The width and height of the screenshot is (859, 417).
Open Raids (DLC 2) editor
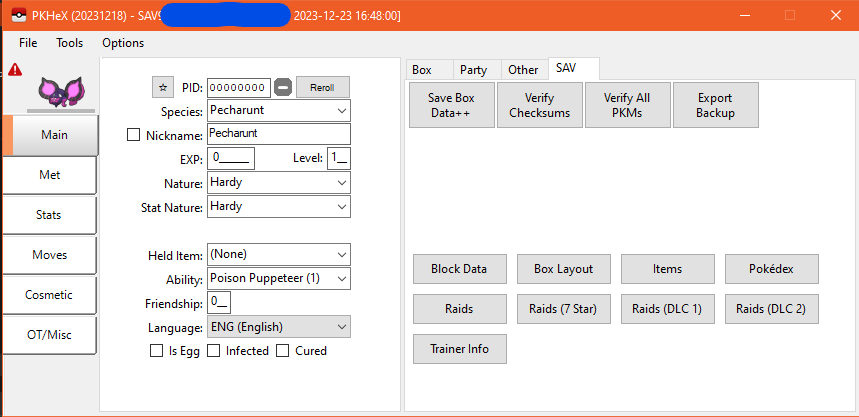(x=772, y=309)
